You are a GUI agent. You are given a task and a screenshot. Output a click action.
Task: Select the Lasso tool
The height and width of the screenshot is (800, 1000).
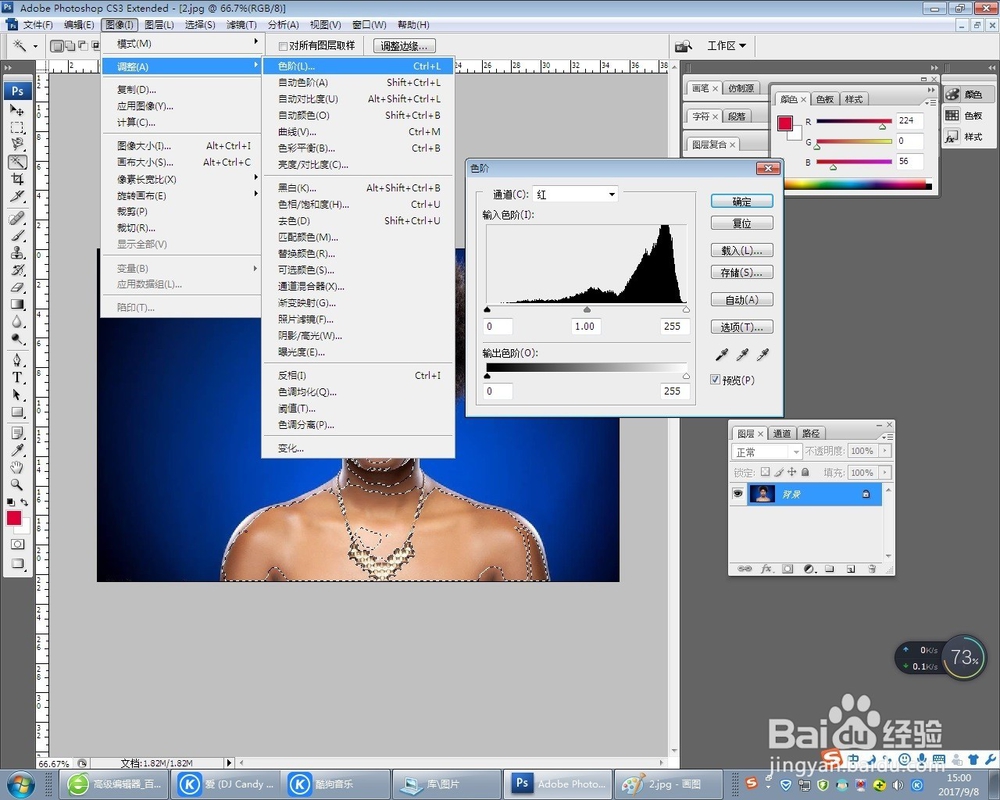(x=17, y=144)
